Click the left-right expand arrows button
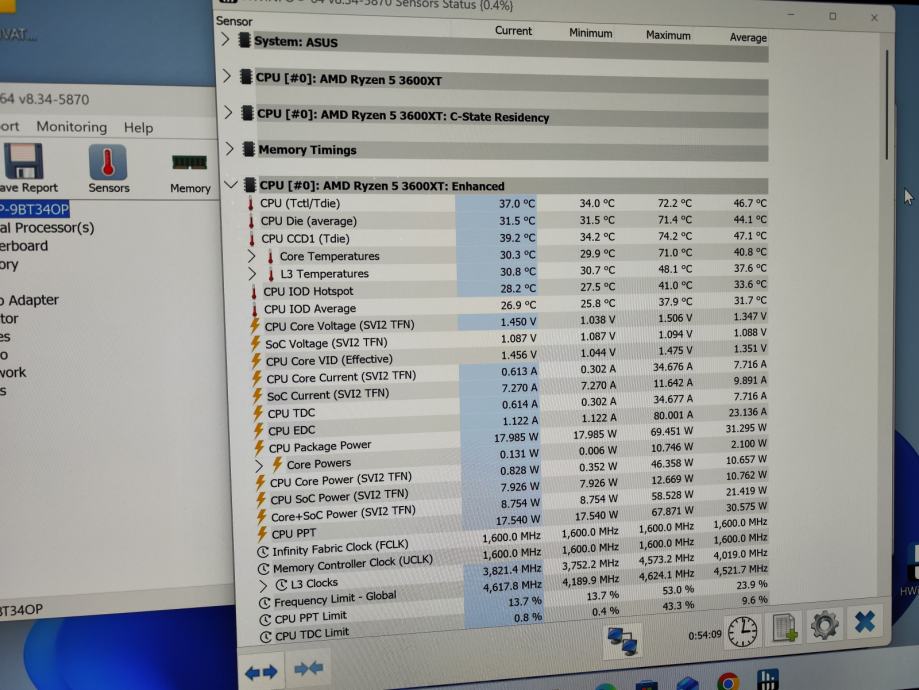 point(261,672)
